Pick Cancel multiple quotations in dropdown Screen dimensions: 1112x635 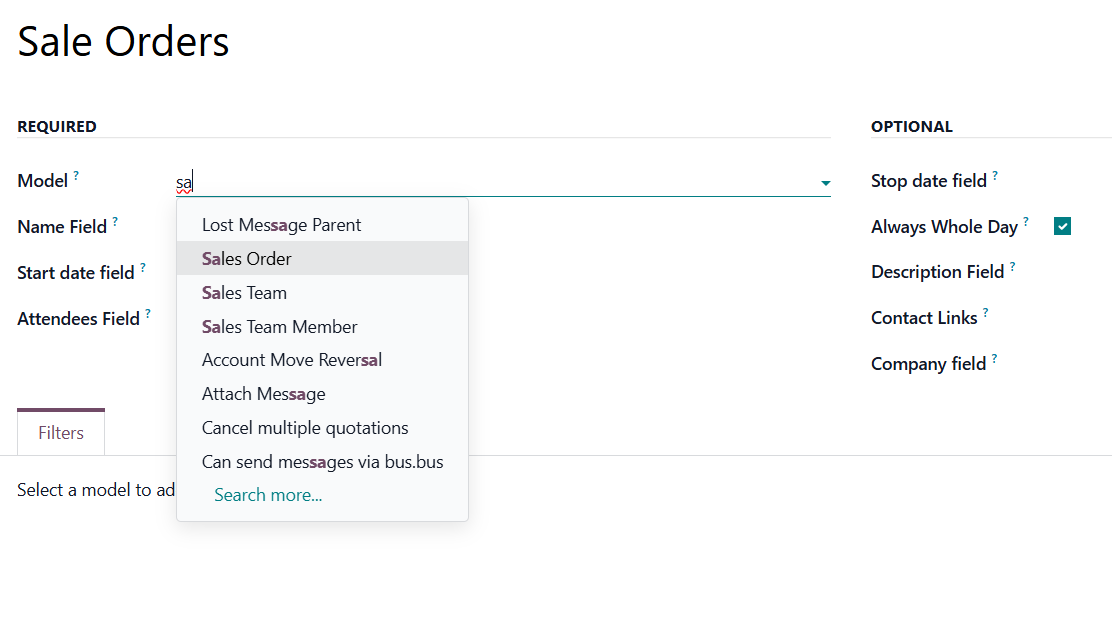click(305, 428)
